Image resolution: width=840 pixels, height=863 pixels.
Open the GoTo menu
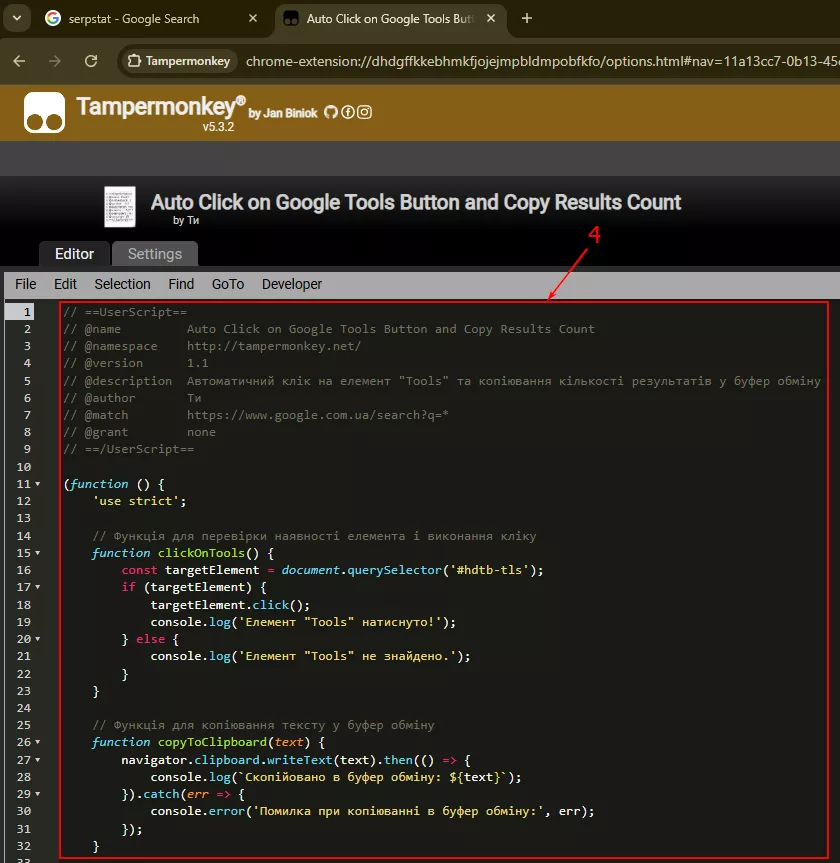pyautogui.click(x=228, y=284)
